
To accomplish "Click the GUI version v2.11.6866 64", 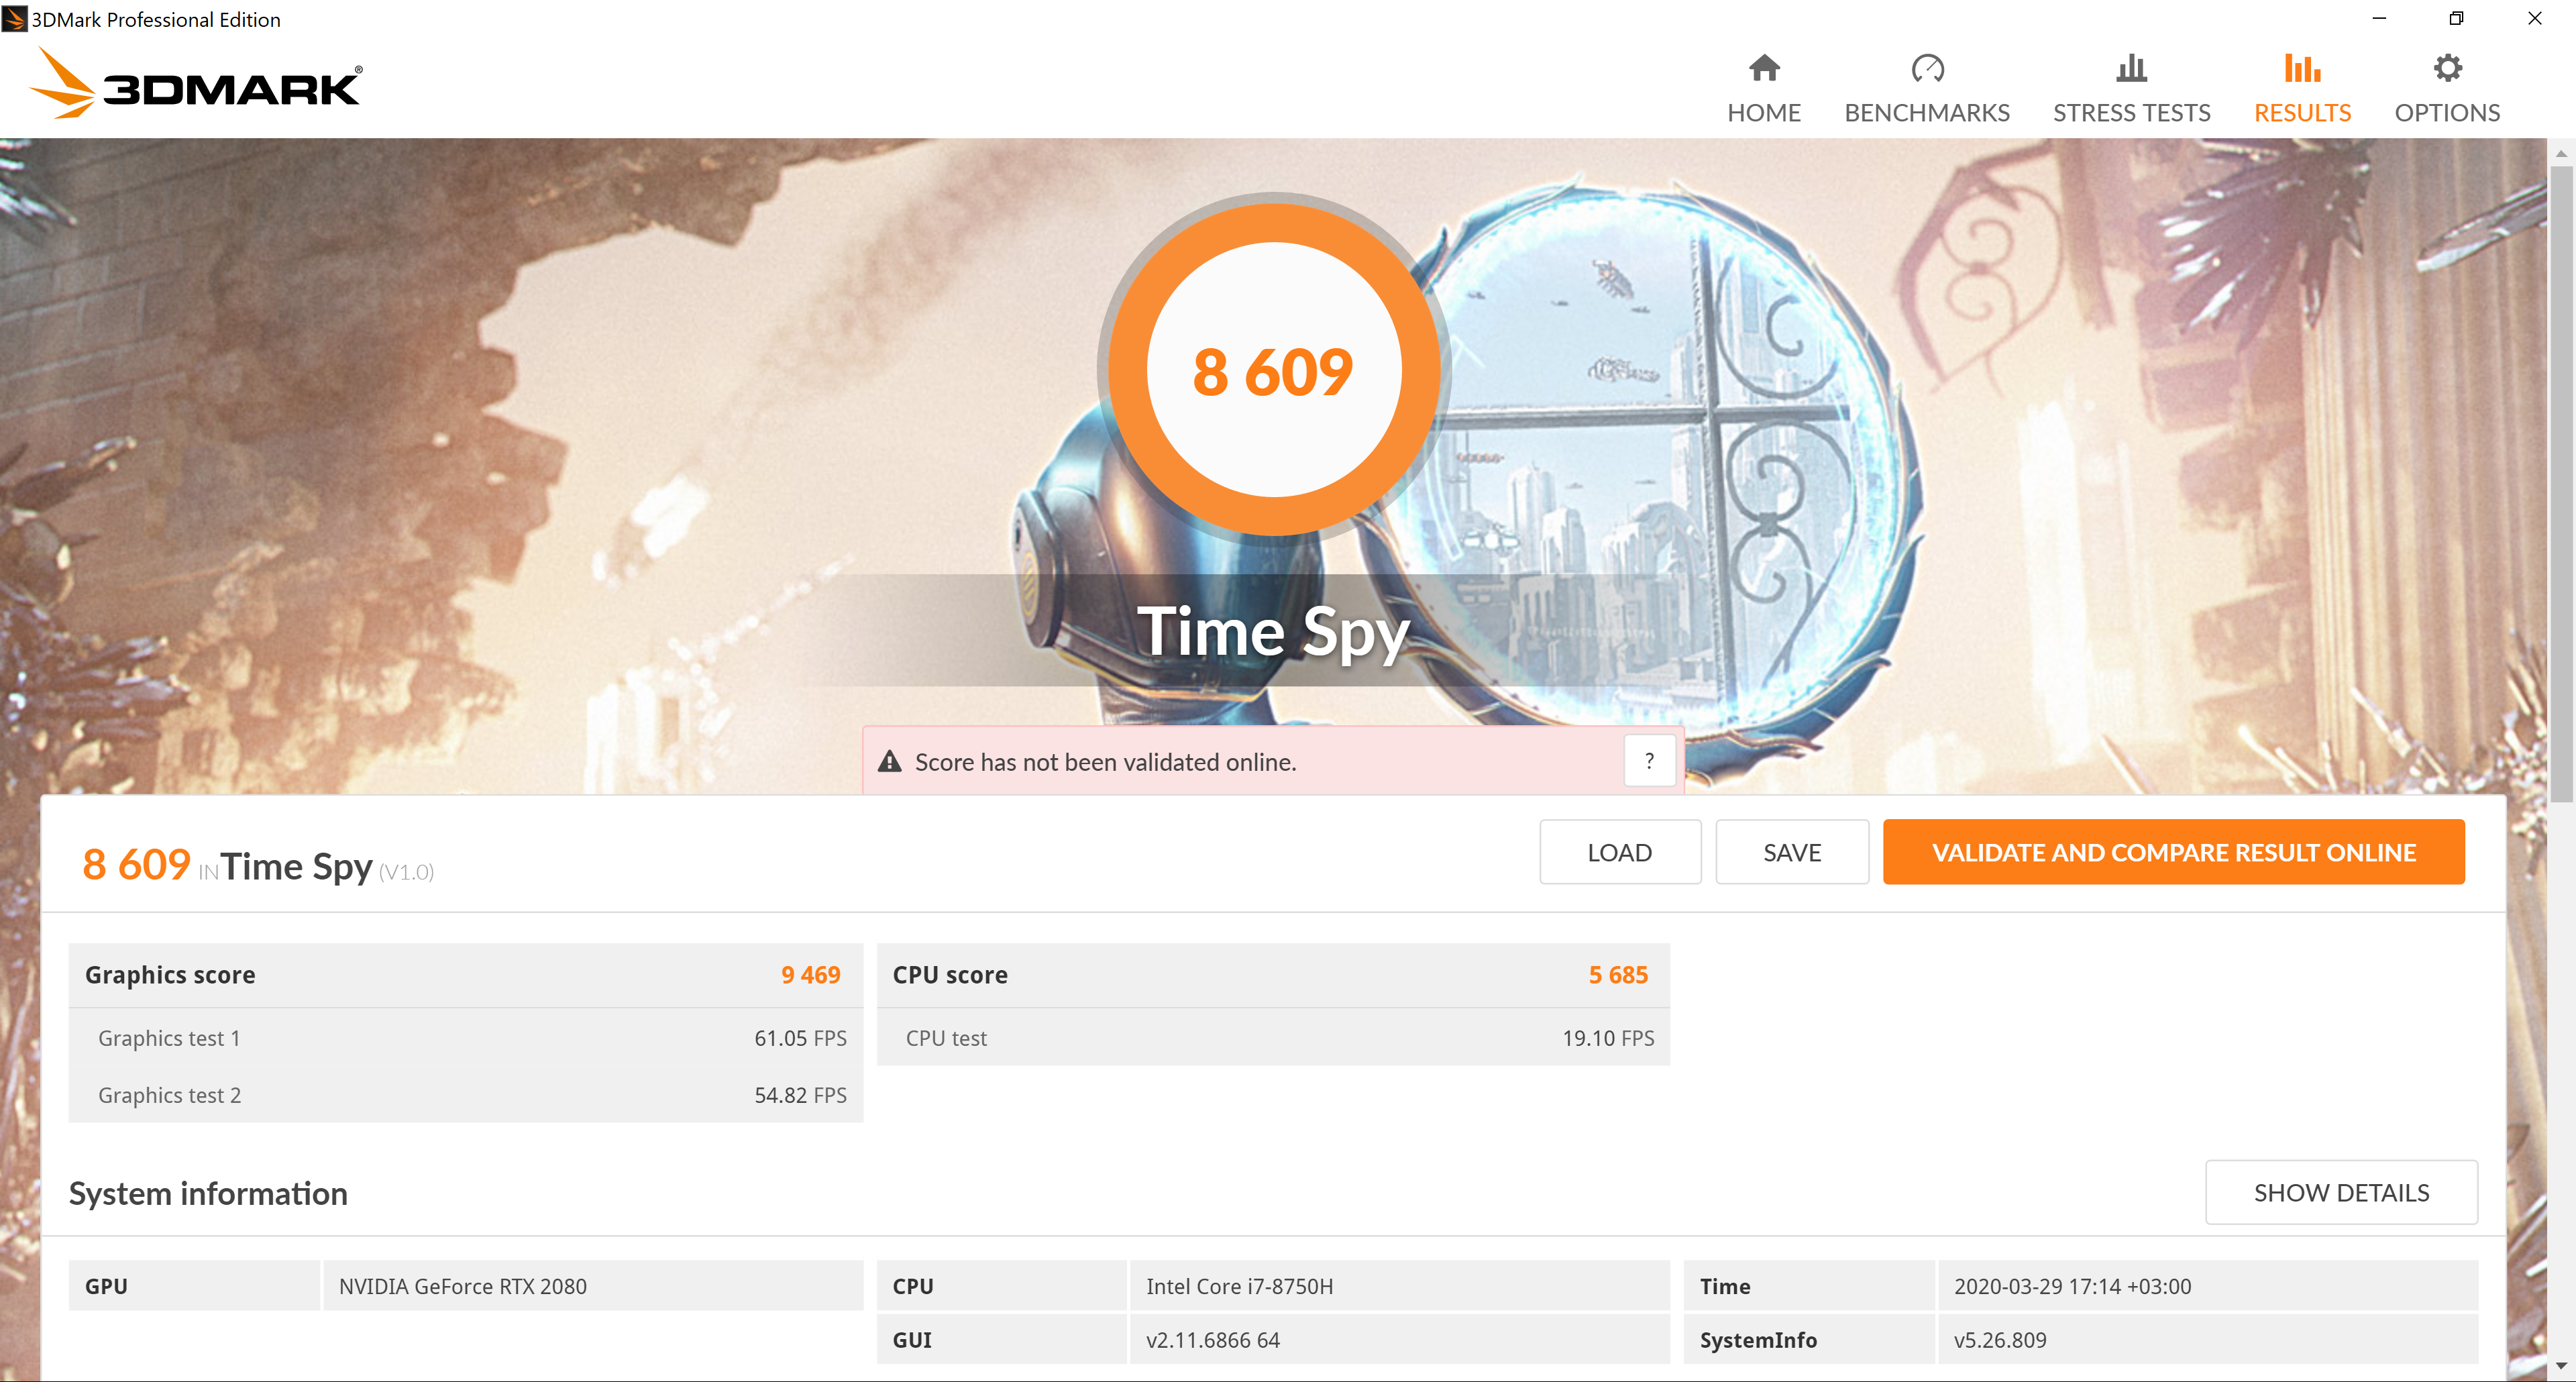I will 1213,1340.
